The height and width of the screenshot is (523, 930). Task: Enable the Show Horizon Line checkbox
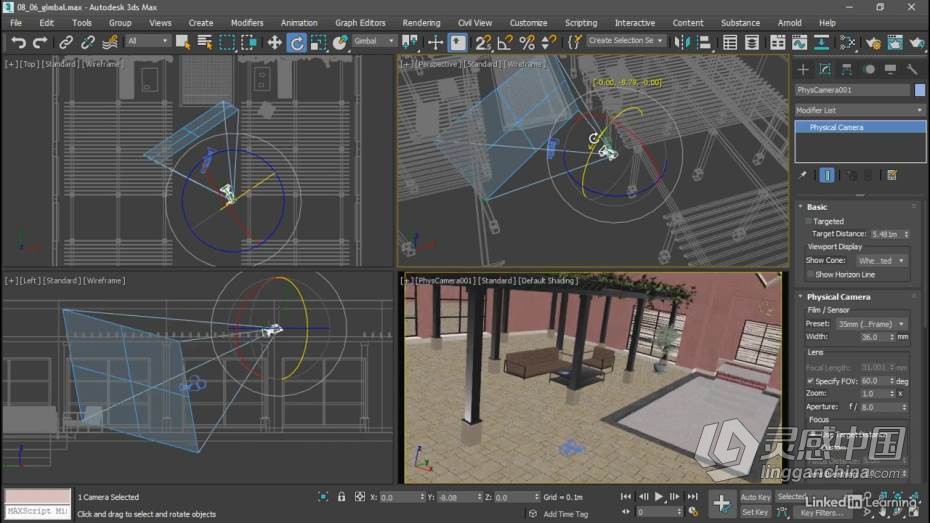[810, 275]
